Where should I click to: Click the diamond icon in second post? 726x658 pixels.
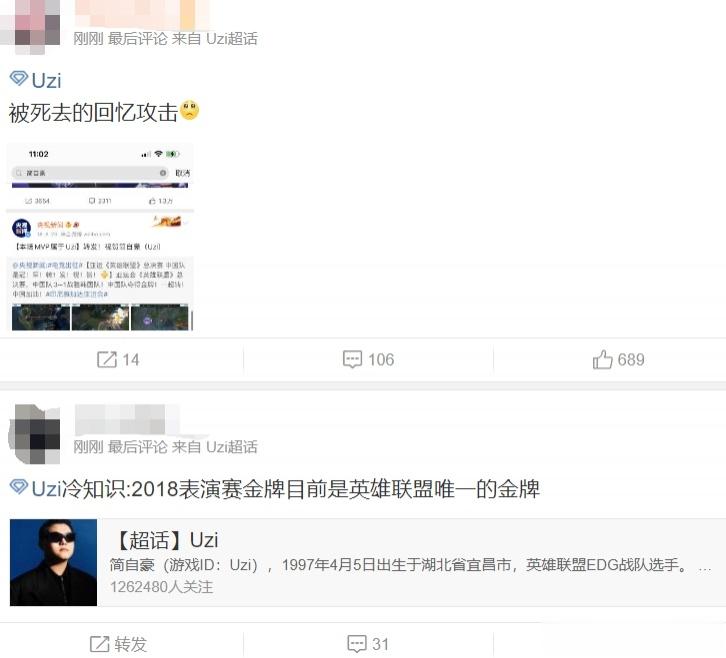pyautogui.click(x=19, y=487)
